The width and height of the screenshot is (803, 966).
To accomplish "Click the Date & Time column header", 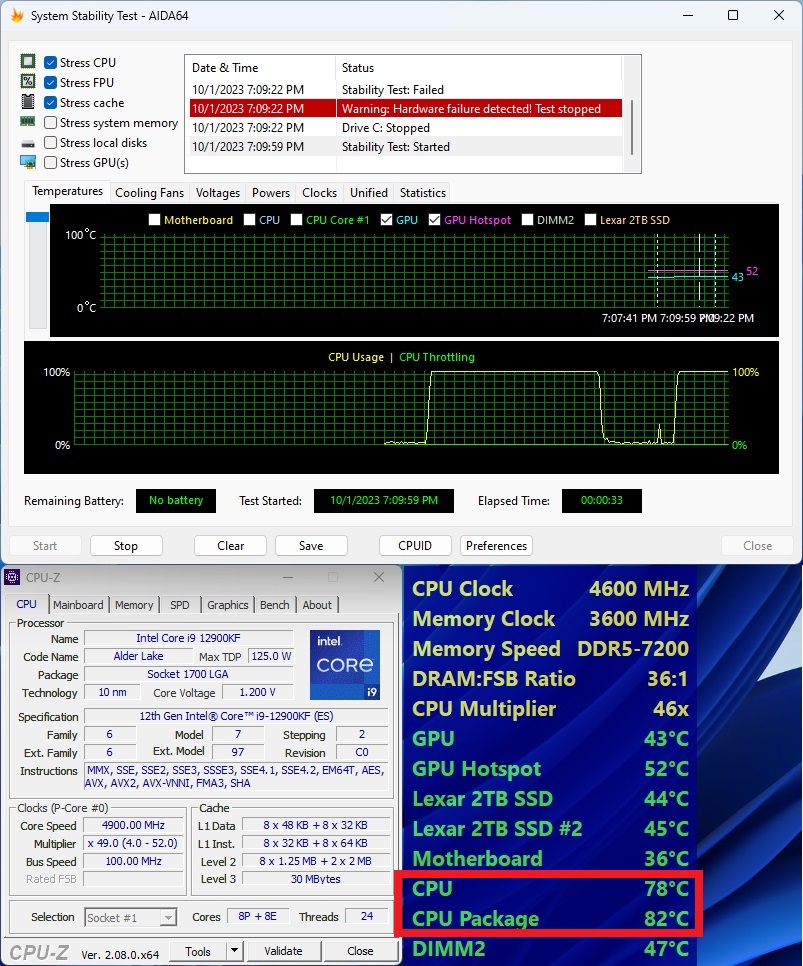I will [x=261, y=68].
